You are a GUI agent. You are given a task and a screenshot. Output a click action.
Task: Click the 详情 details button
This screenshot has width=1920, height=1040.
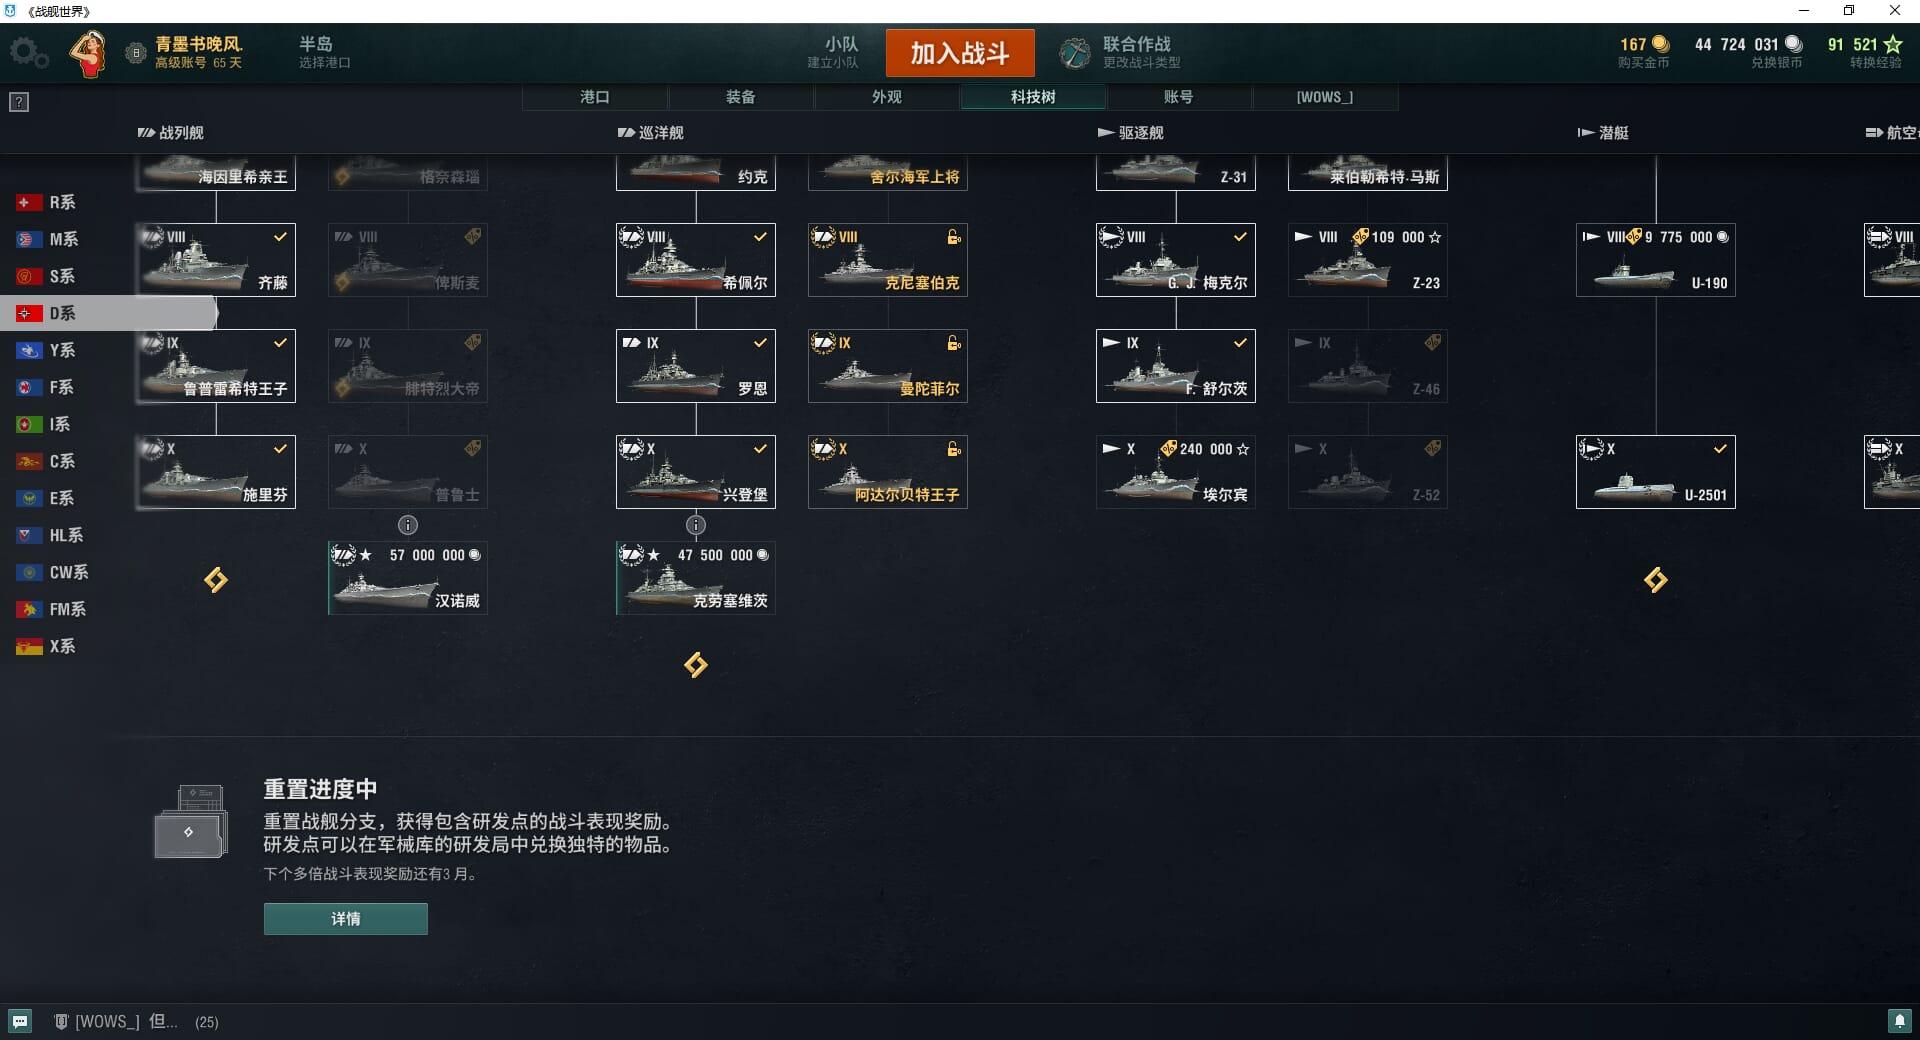(346, 919)
